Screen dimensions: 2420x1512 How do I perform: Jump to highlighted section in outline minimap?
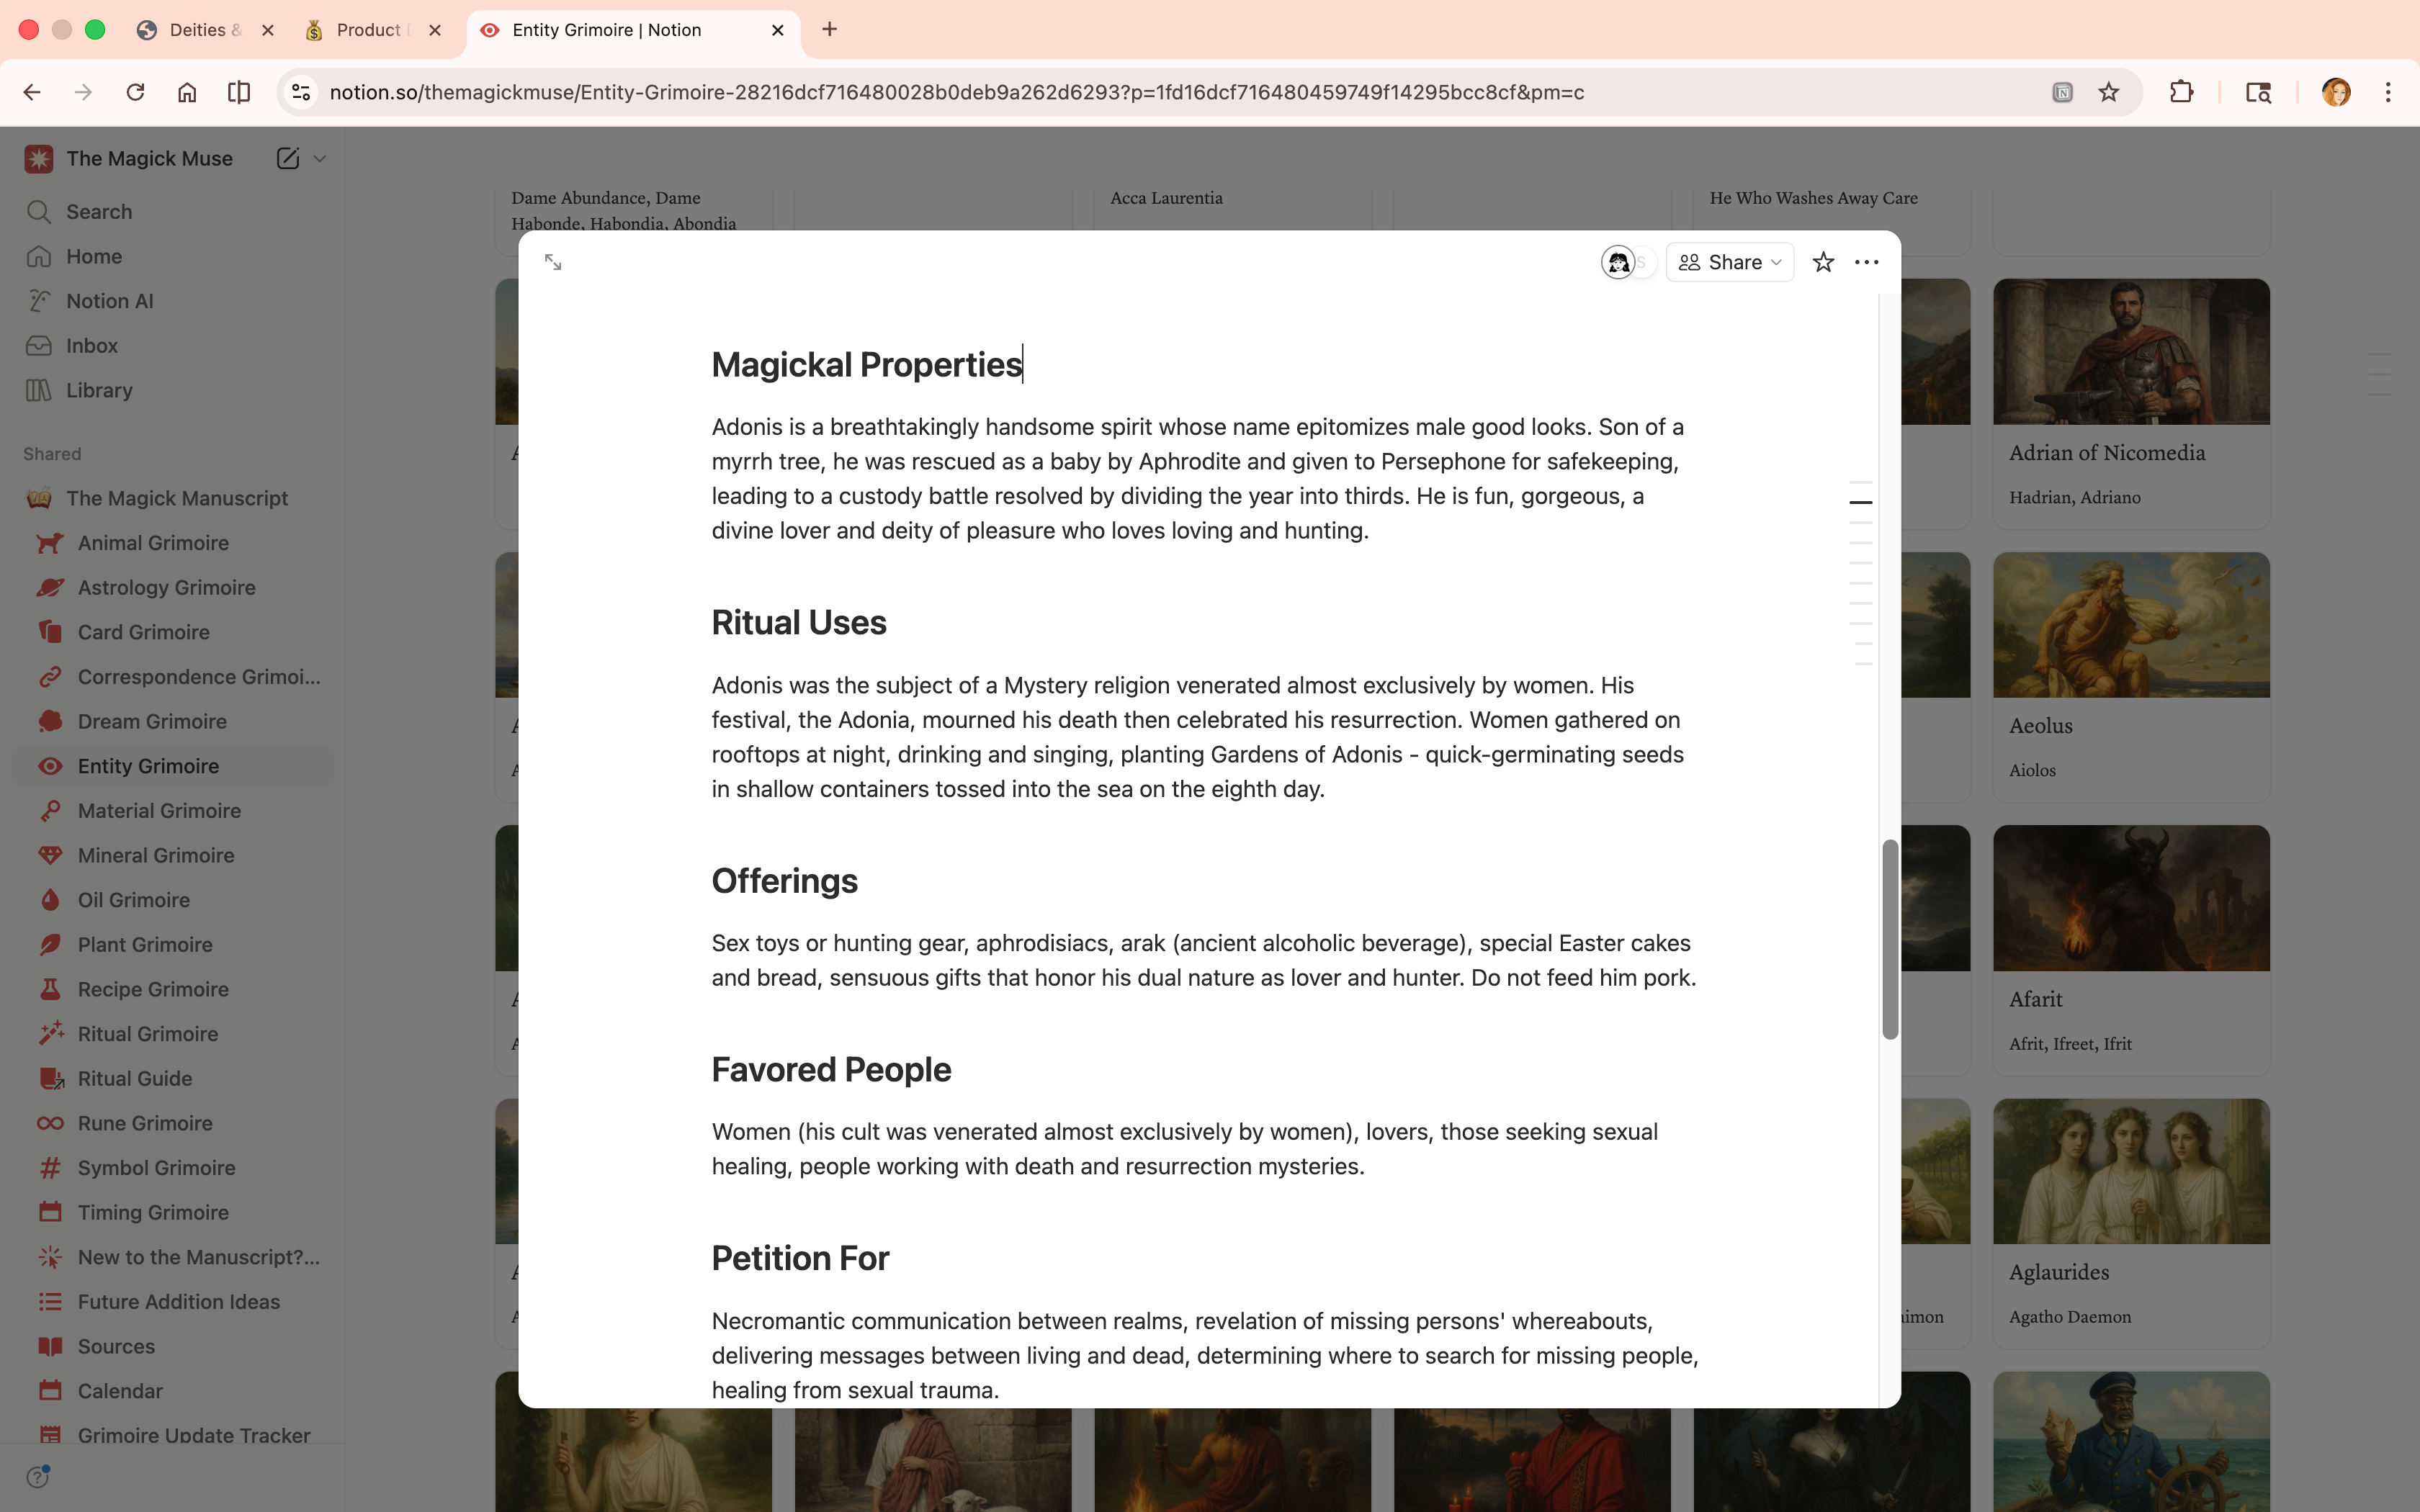point(1860,502)
